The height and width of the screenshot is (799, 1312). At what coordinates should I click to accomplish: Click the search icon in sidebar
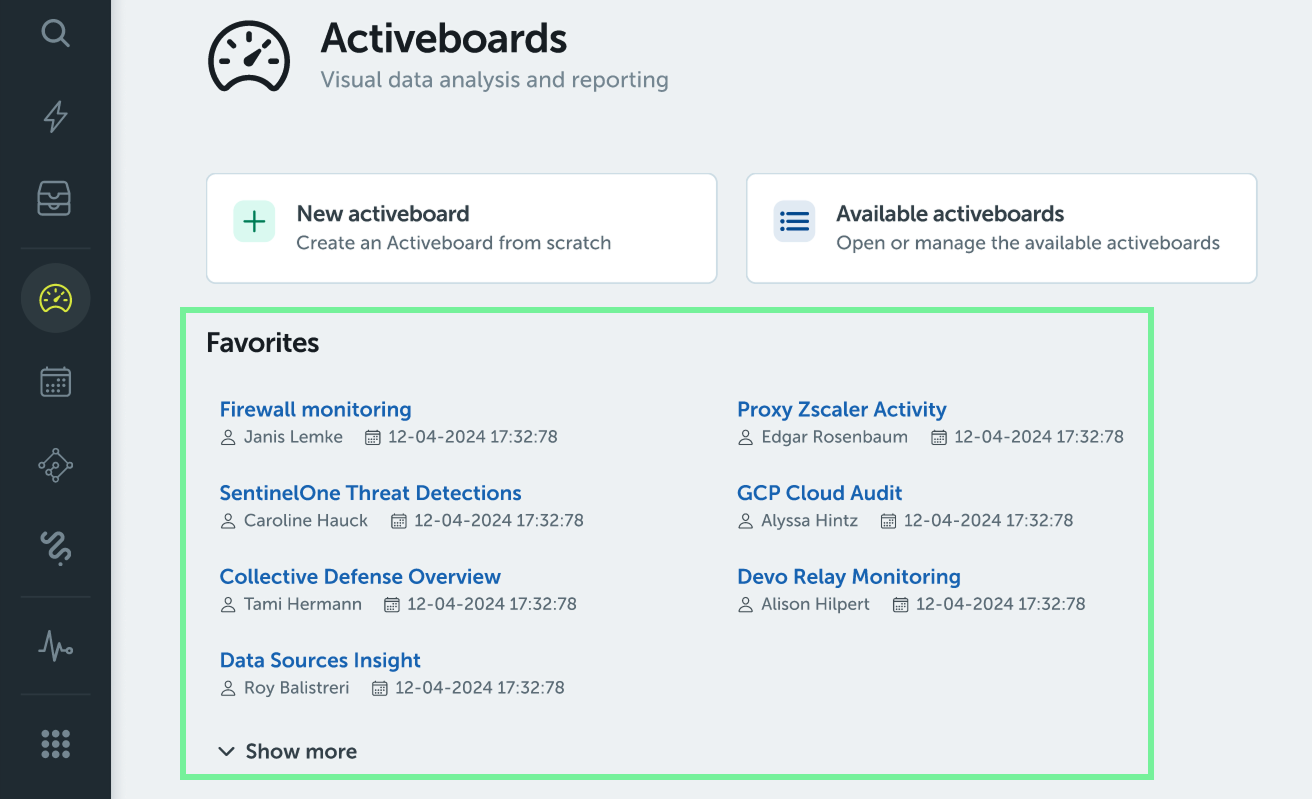(x=55, y=34)
